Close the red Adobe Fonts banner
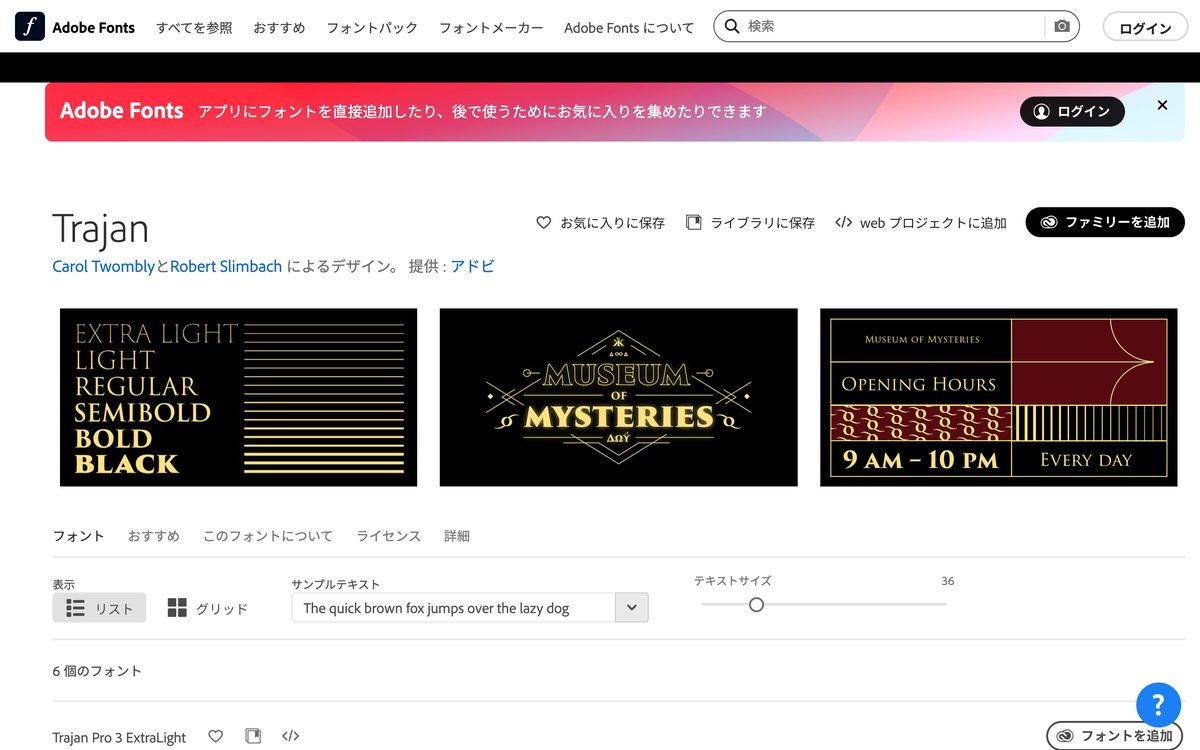The height and width of the screenshot is (750, 1200). [1162, 105]
